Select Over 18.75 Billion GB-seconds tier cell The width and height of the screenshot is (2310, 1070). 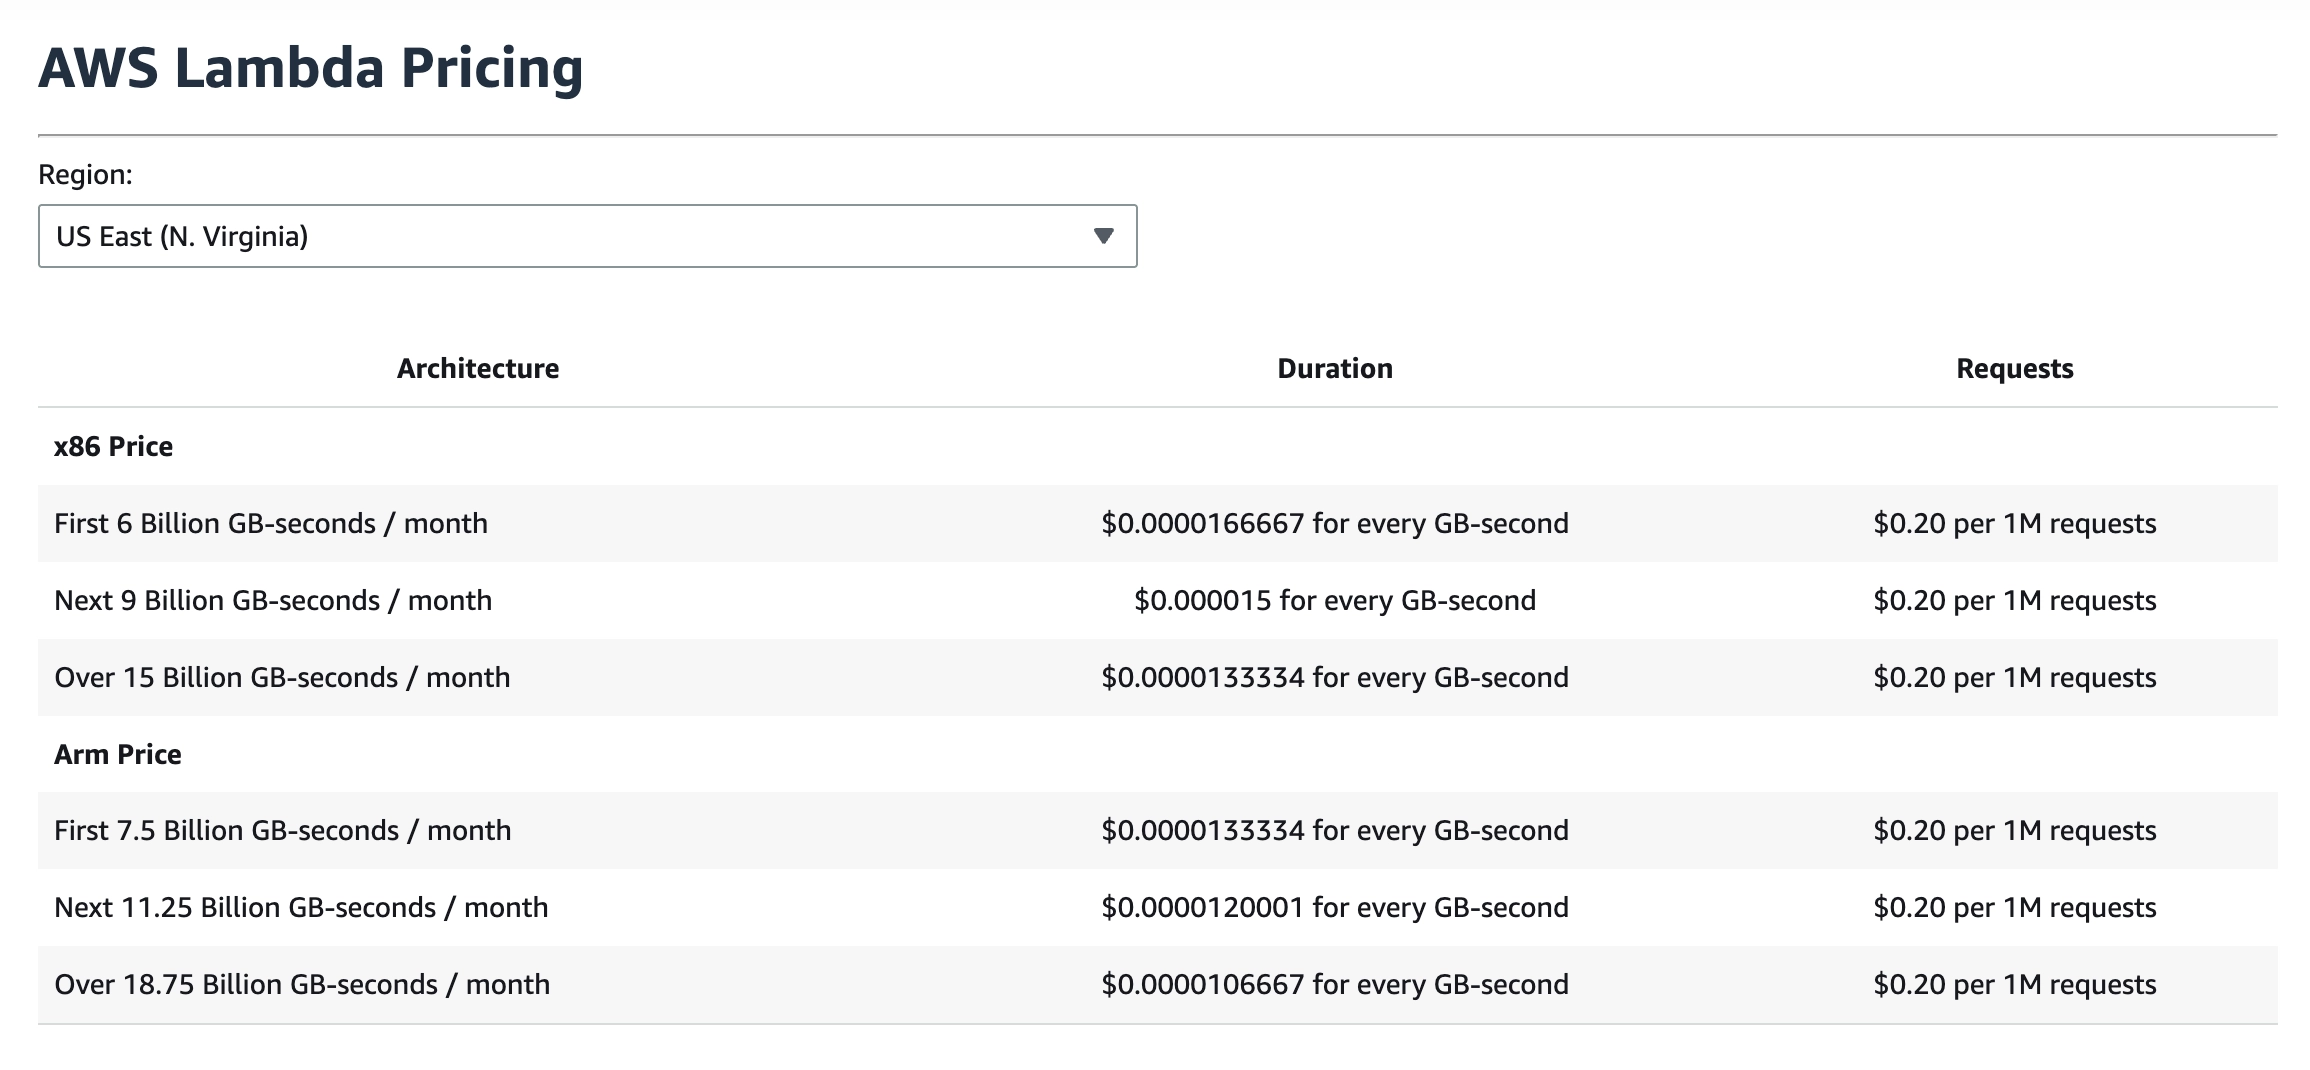tap(302, 984)
